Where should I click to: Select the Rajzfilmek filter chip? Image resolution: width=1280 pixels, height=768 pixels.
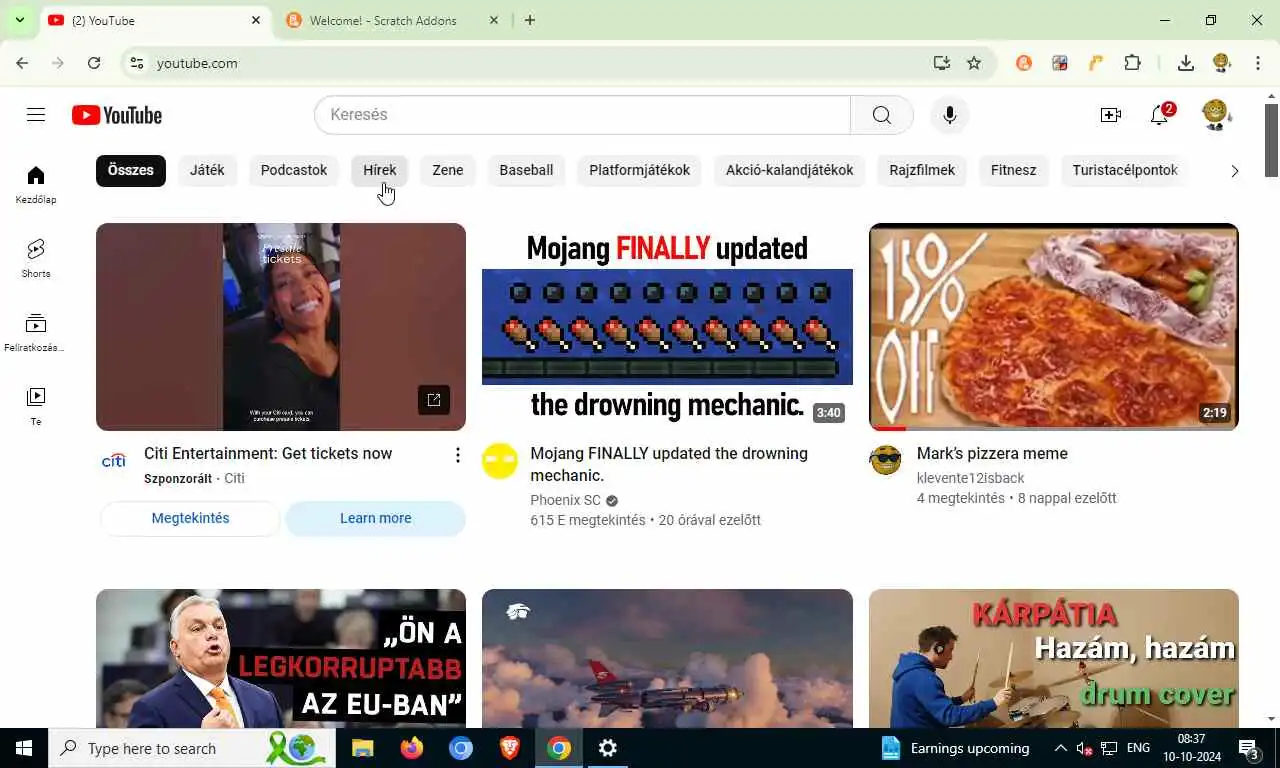pos(922,170)
